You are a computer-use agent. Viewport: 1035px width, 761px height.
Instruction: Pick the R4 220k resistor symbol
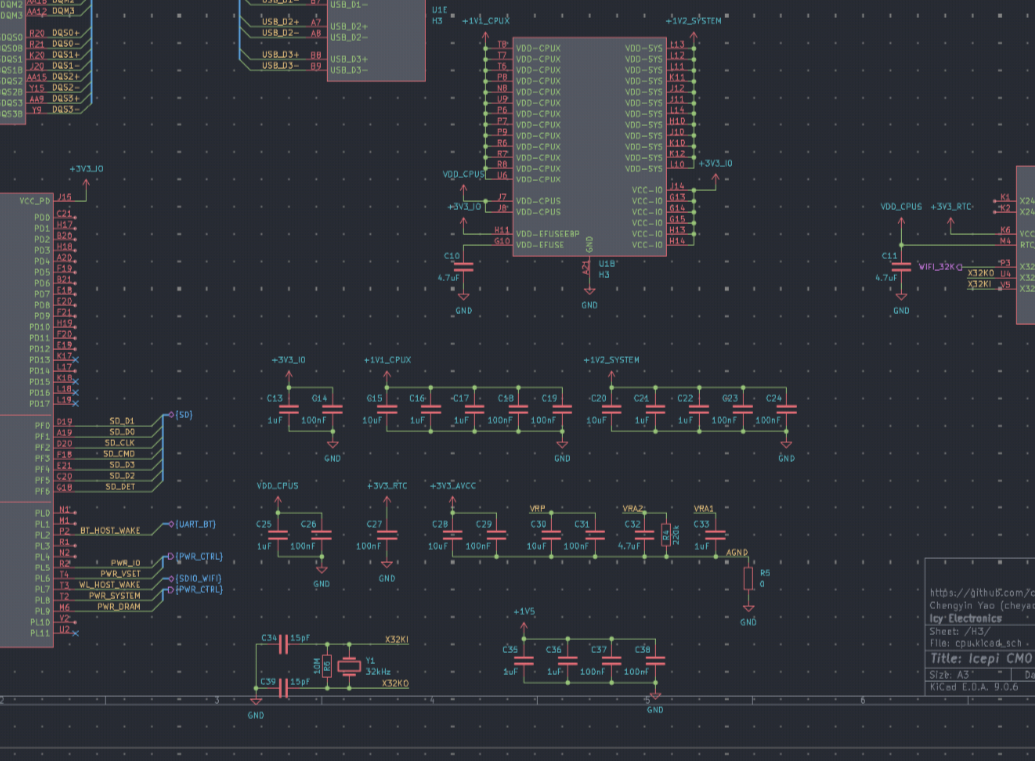click(663, 534)
